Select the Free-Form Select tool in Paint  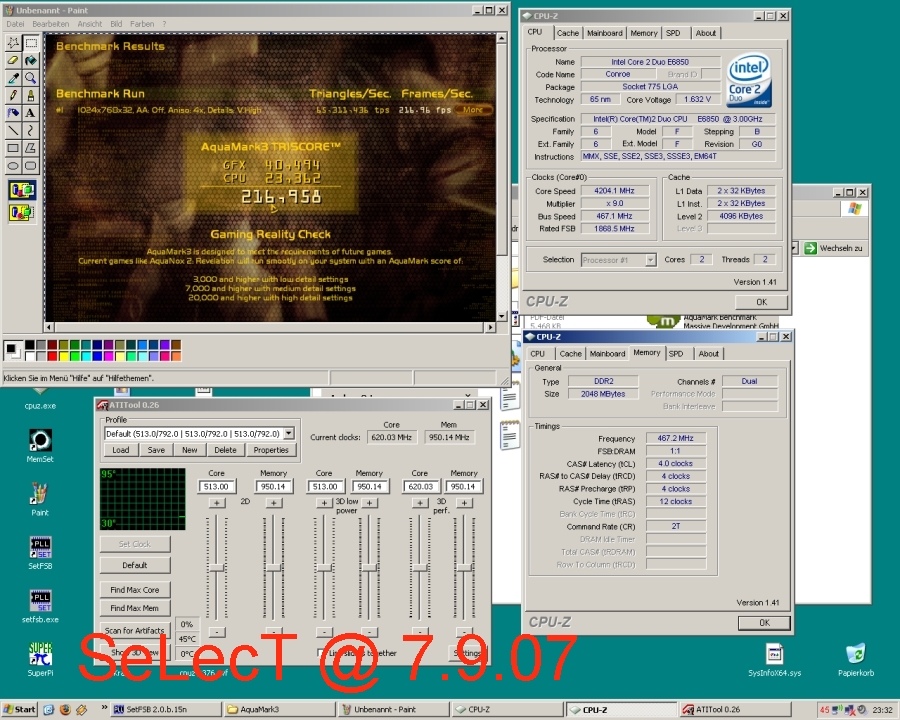coord(13,43)
